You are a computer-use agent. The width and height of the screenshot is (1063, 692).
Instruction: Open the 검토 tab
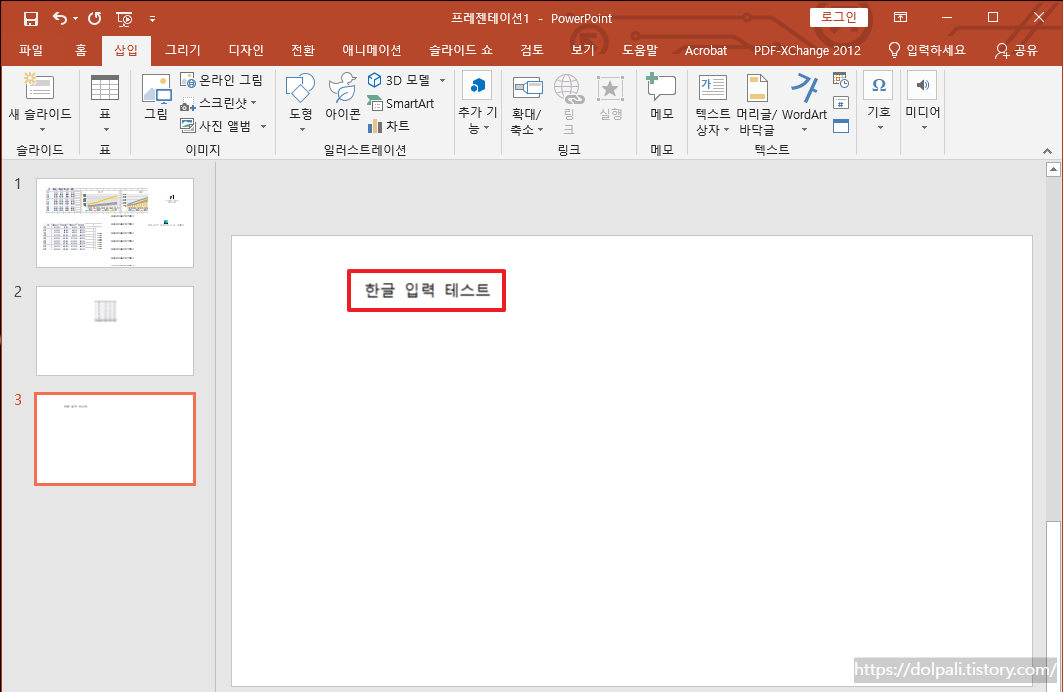coord(532,50)
